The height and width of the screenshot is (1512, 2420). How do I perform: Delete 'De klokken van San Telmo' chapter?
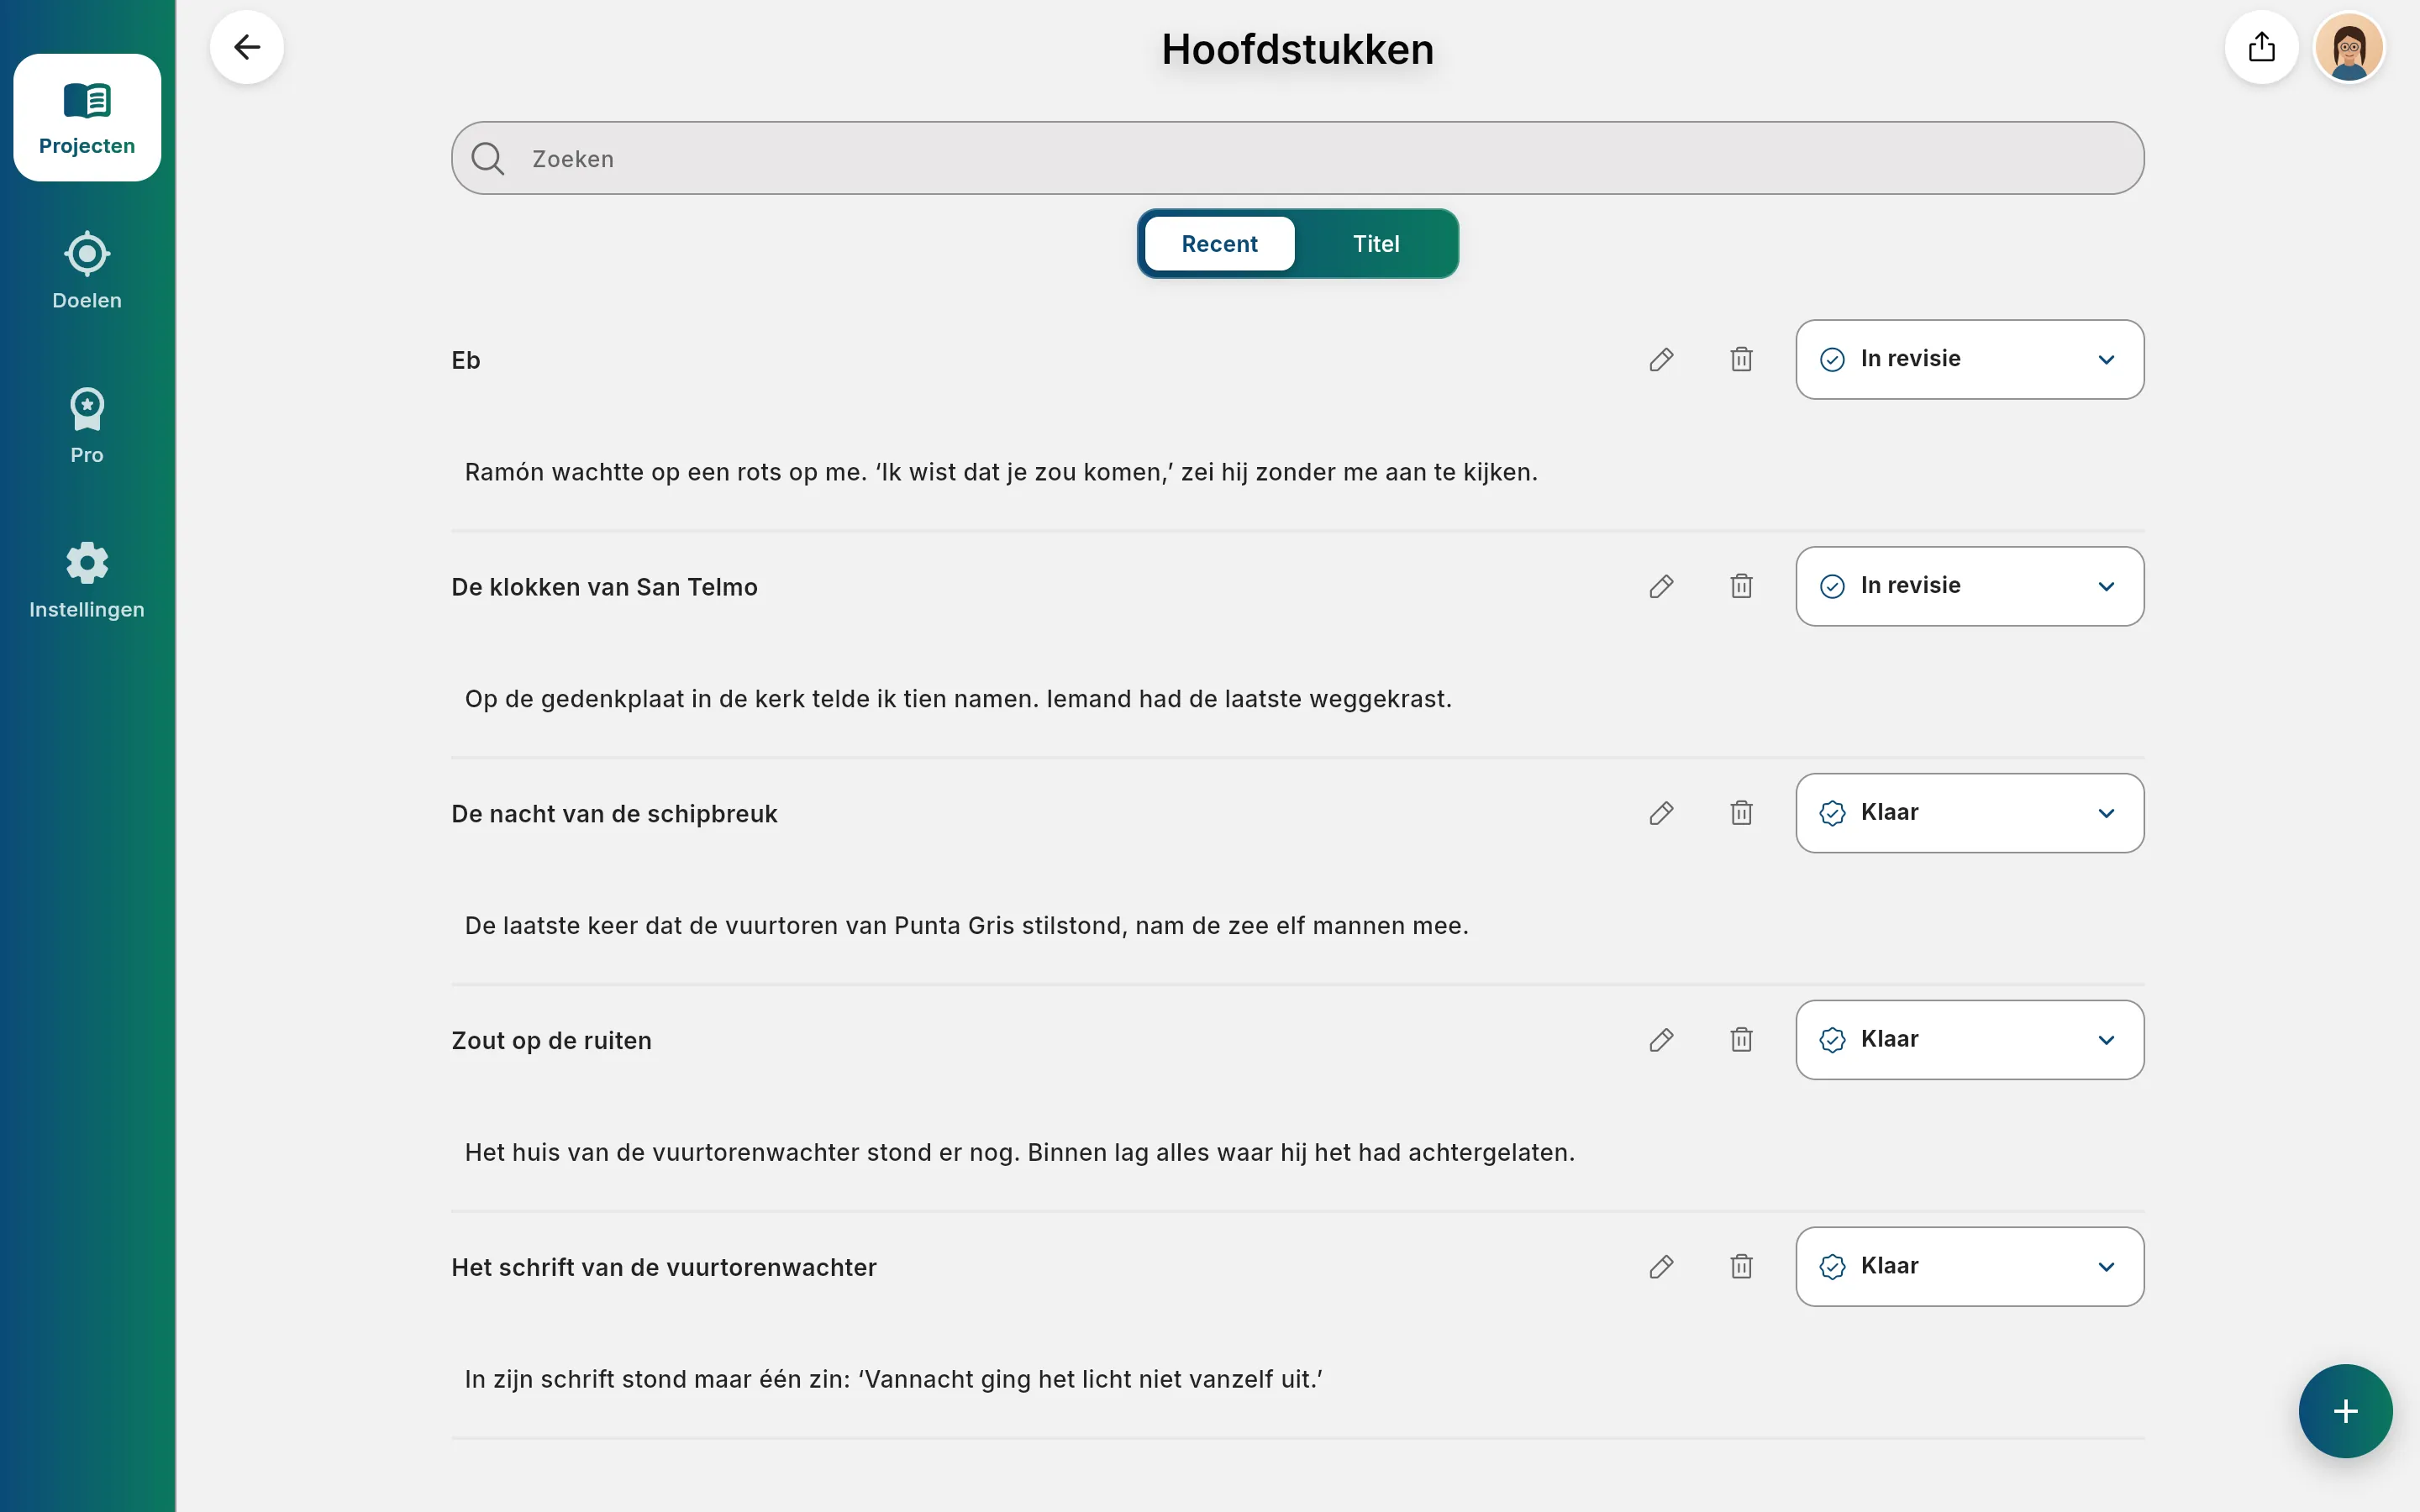click(x=1742, y=587)
